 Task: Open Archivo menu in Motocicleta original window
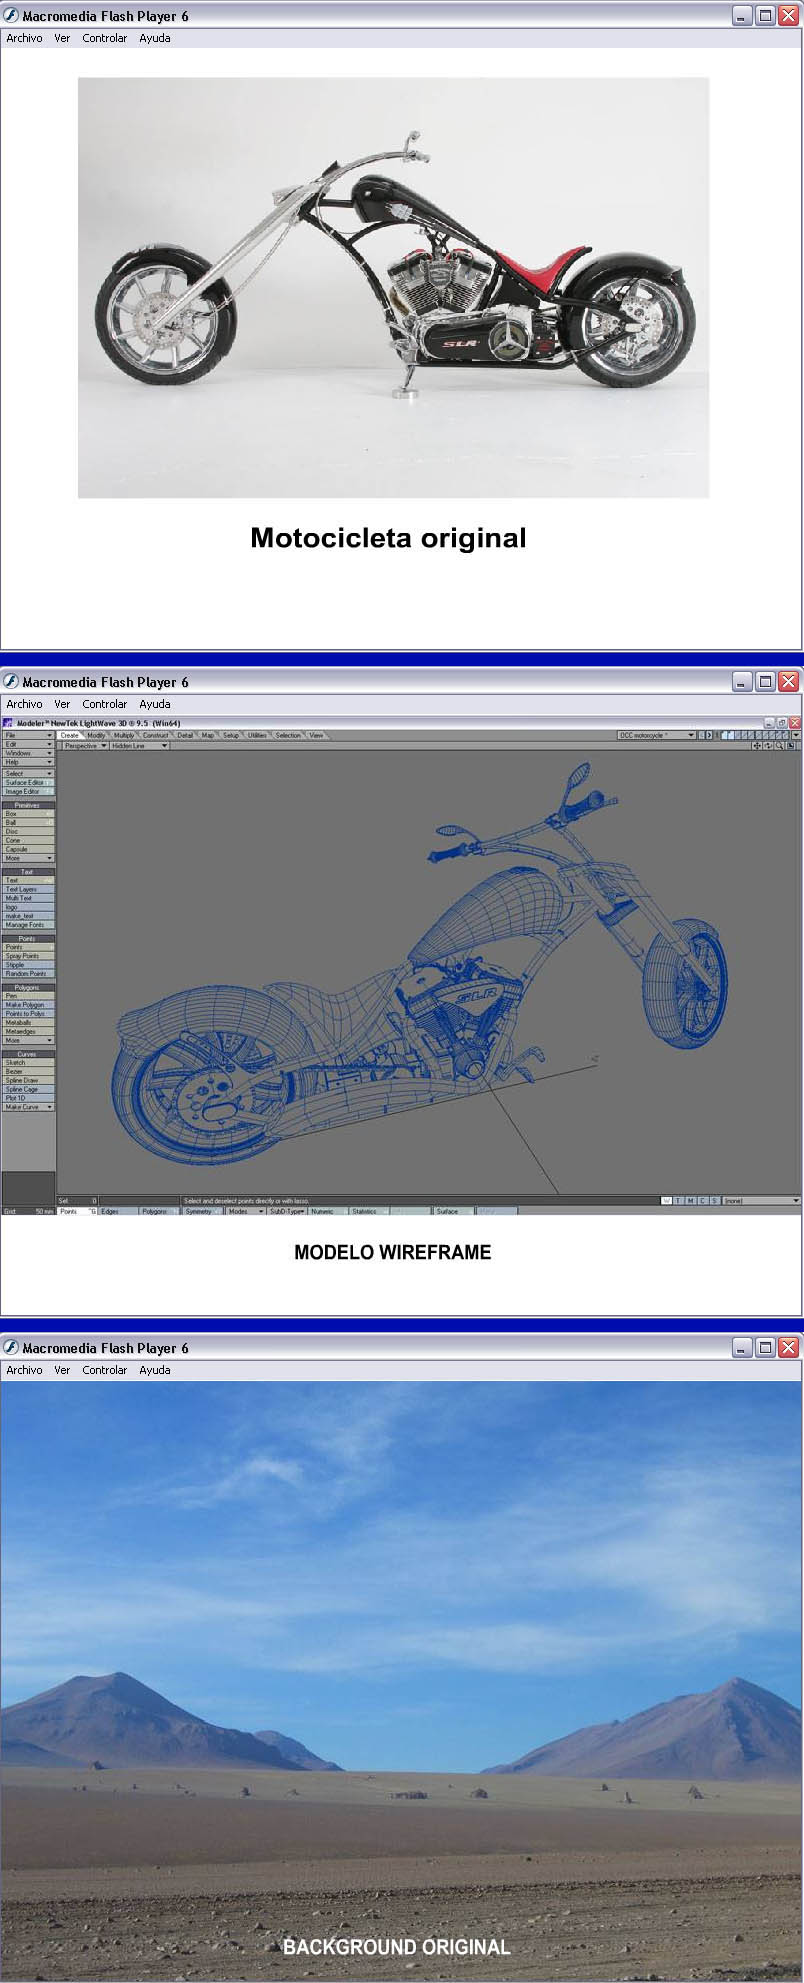point(24,38)
